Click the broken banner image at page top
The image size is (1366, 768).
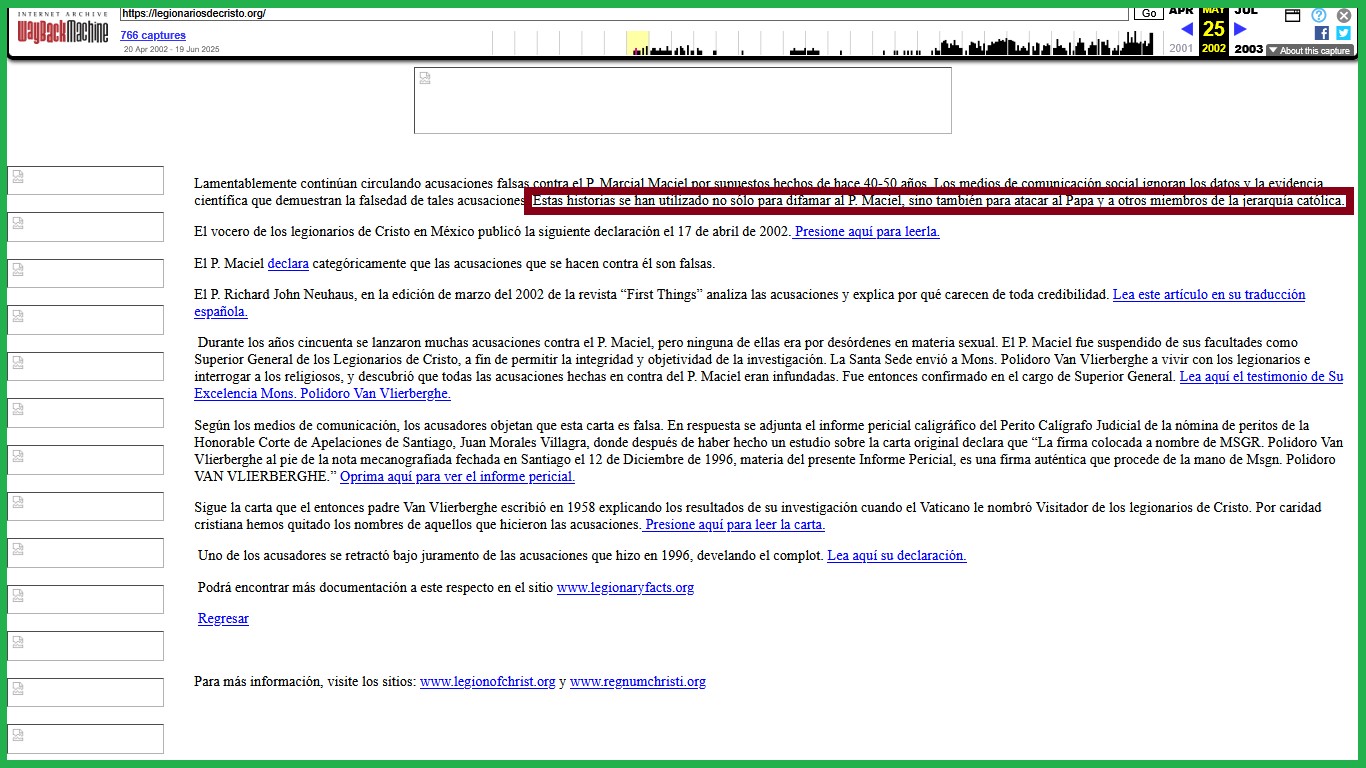click(x=683, y=100)
